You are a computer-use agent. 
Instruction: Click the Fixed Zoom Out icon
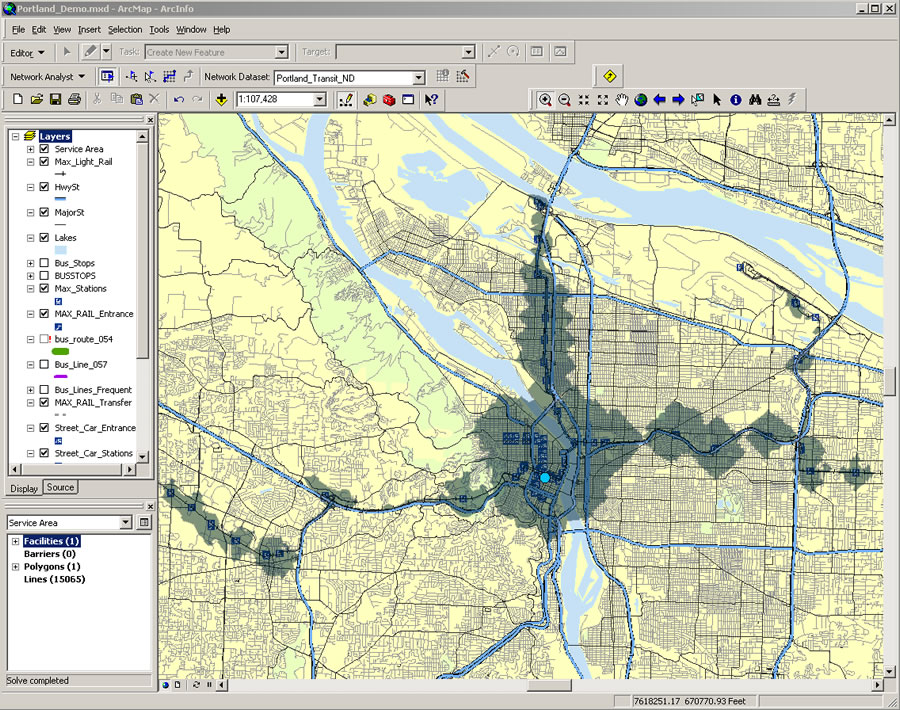click(603, 100)
